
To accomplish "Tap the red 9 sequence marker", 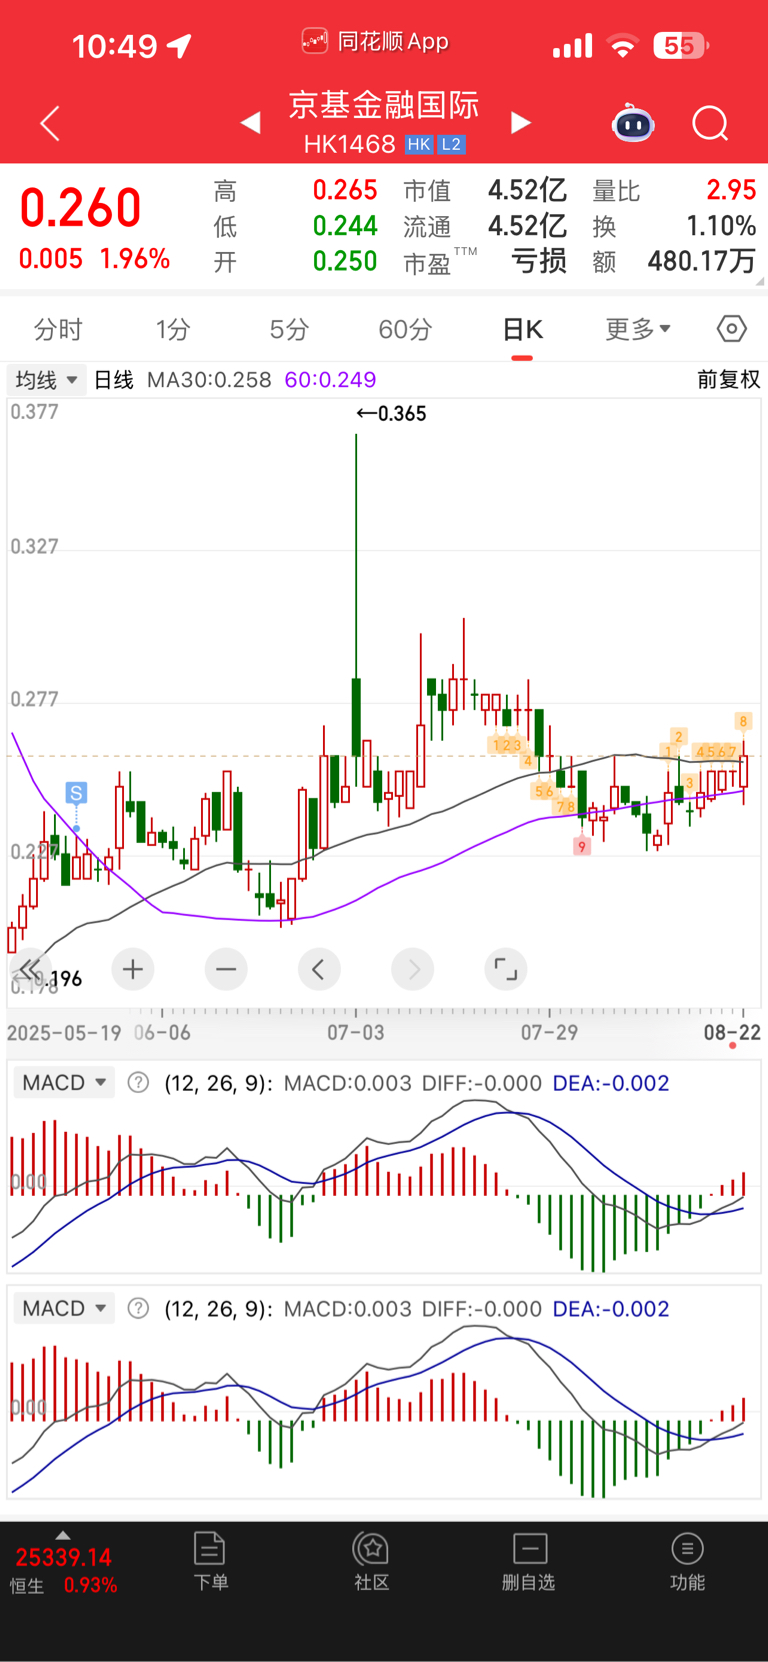I will coord(582,847).
